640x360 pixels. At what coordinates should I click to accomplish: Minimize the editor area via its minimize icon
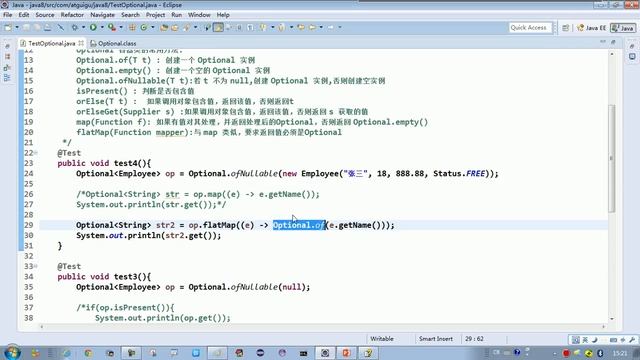(603, 42)
